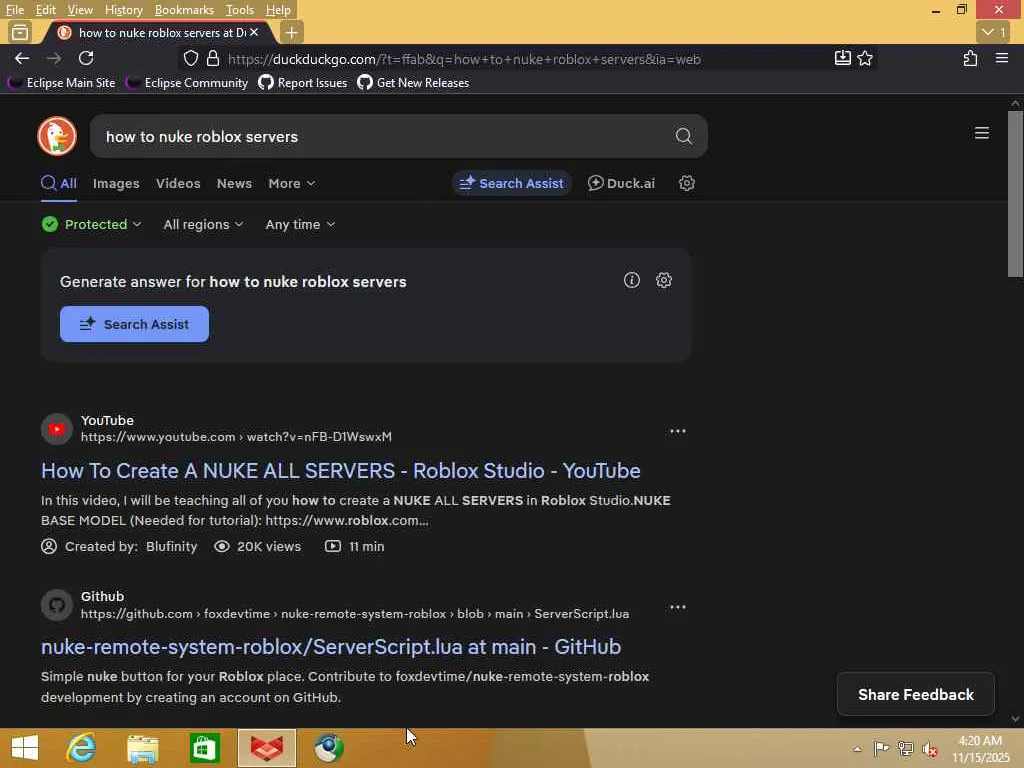Click the Action Center flag tray icon
The height and width of the screenshot is (768, 1024).
[x=881, y=749]
